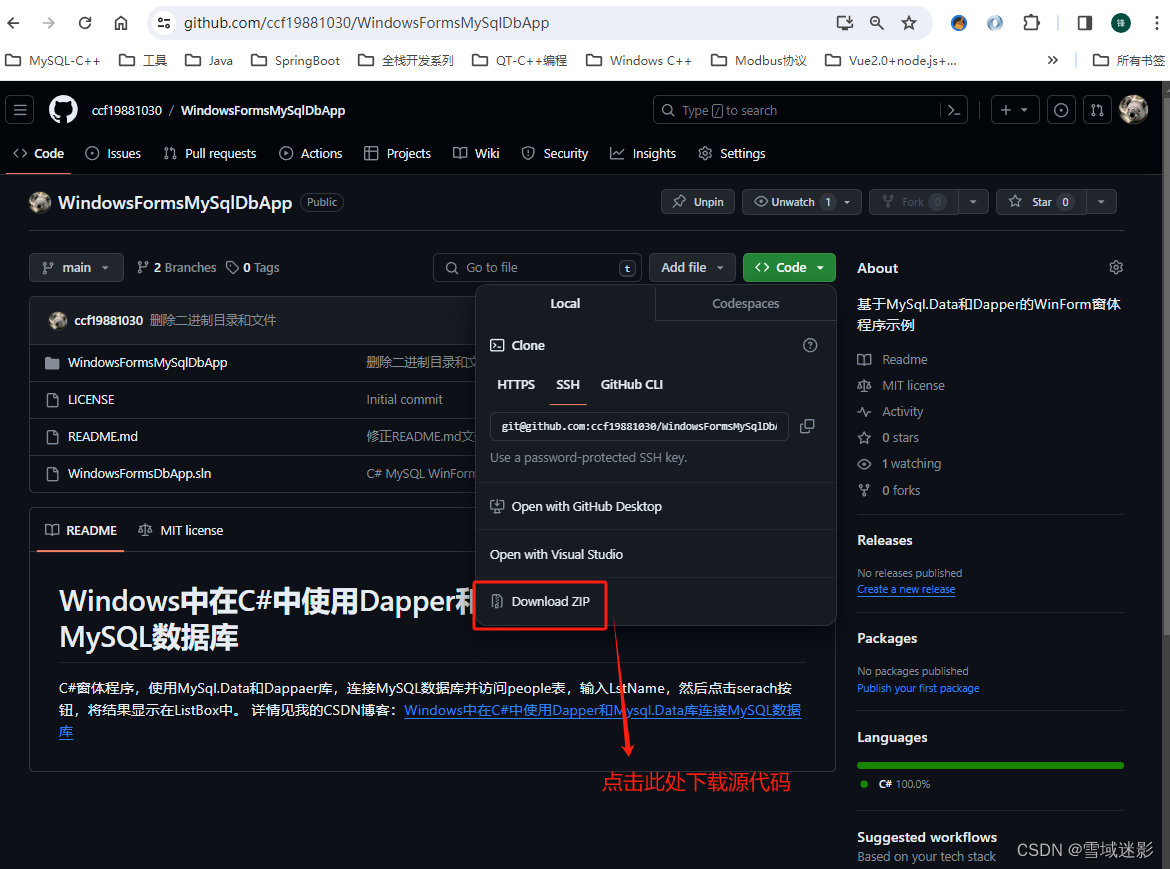Viewport: 1170px width, 869px height.
Task: Click the Go to file search field
Action: coord(537,267)
